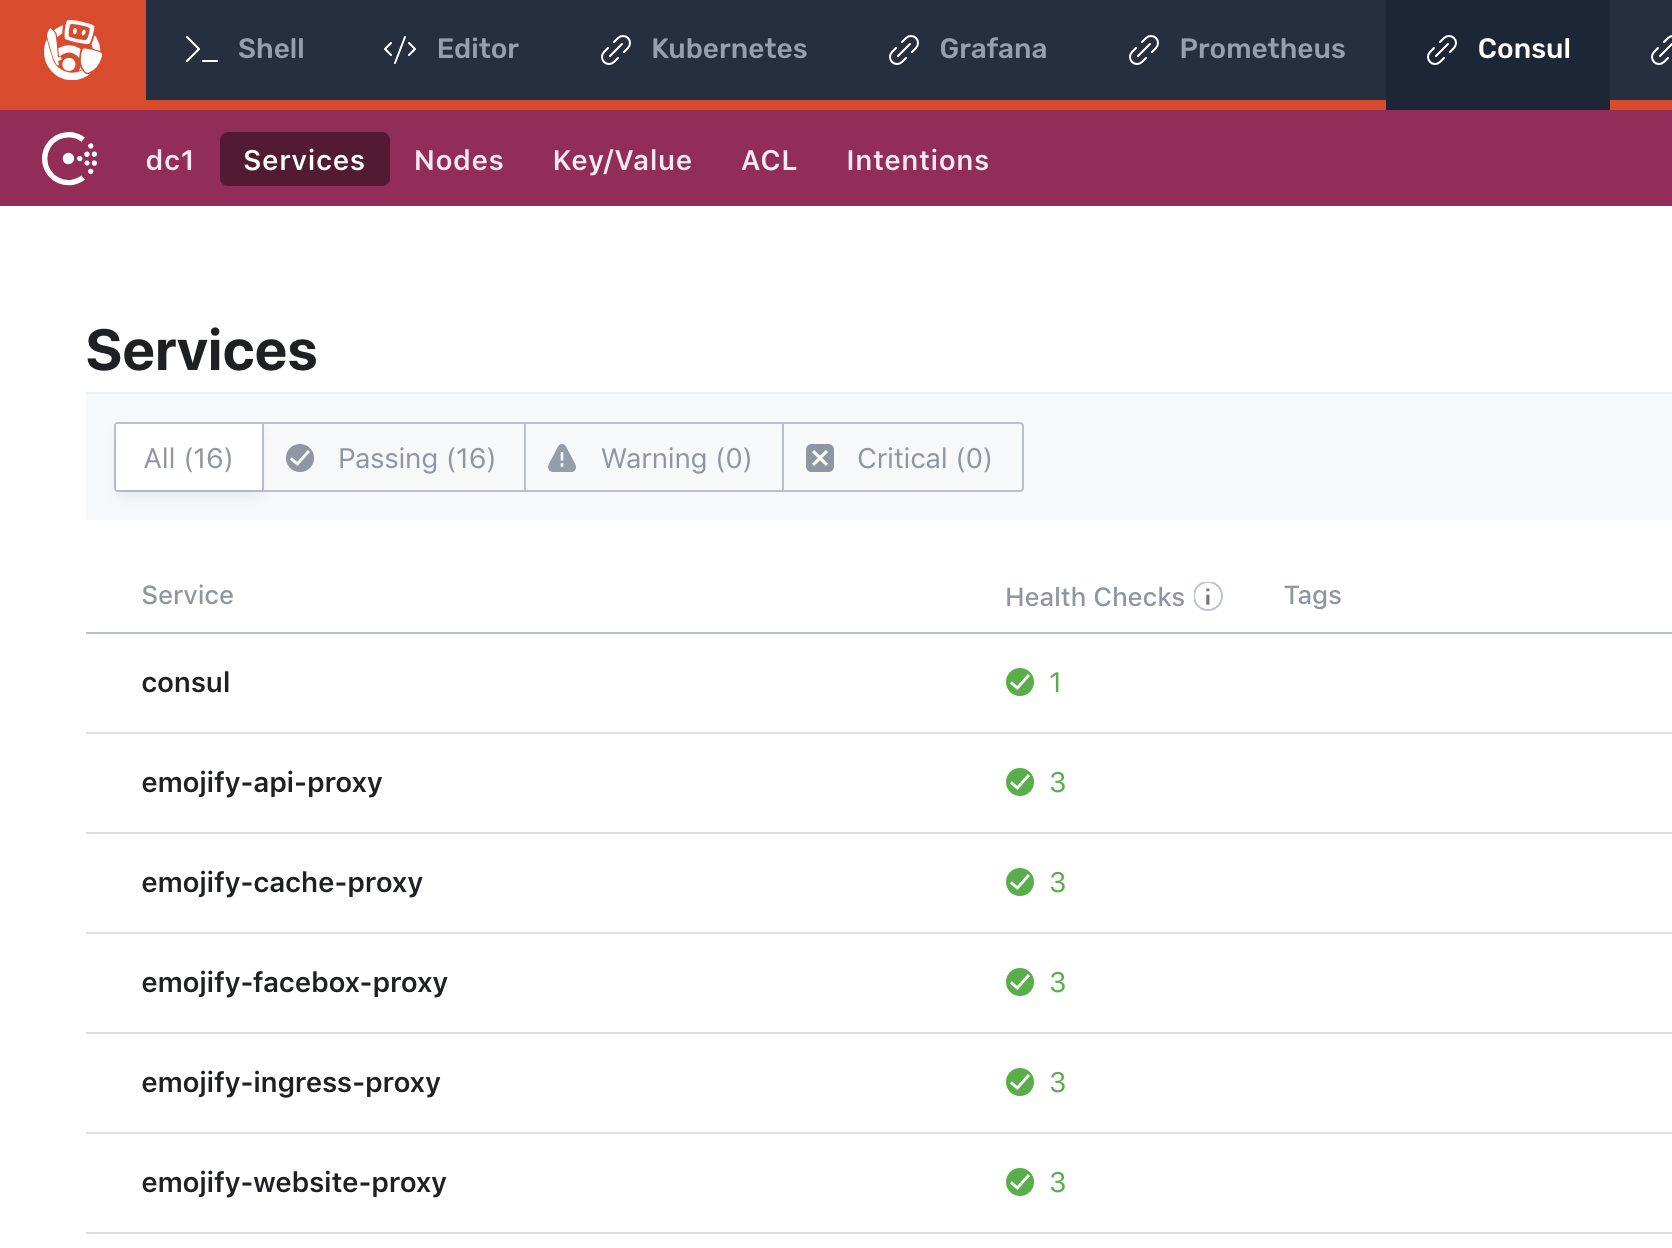Click the count 3 for emojify-cache-proxy
1672x1248 pixels.
point(1058,882)
